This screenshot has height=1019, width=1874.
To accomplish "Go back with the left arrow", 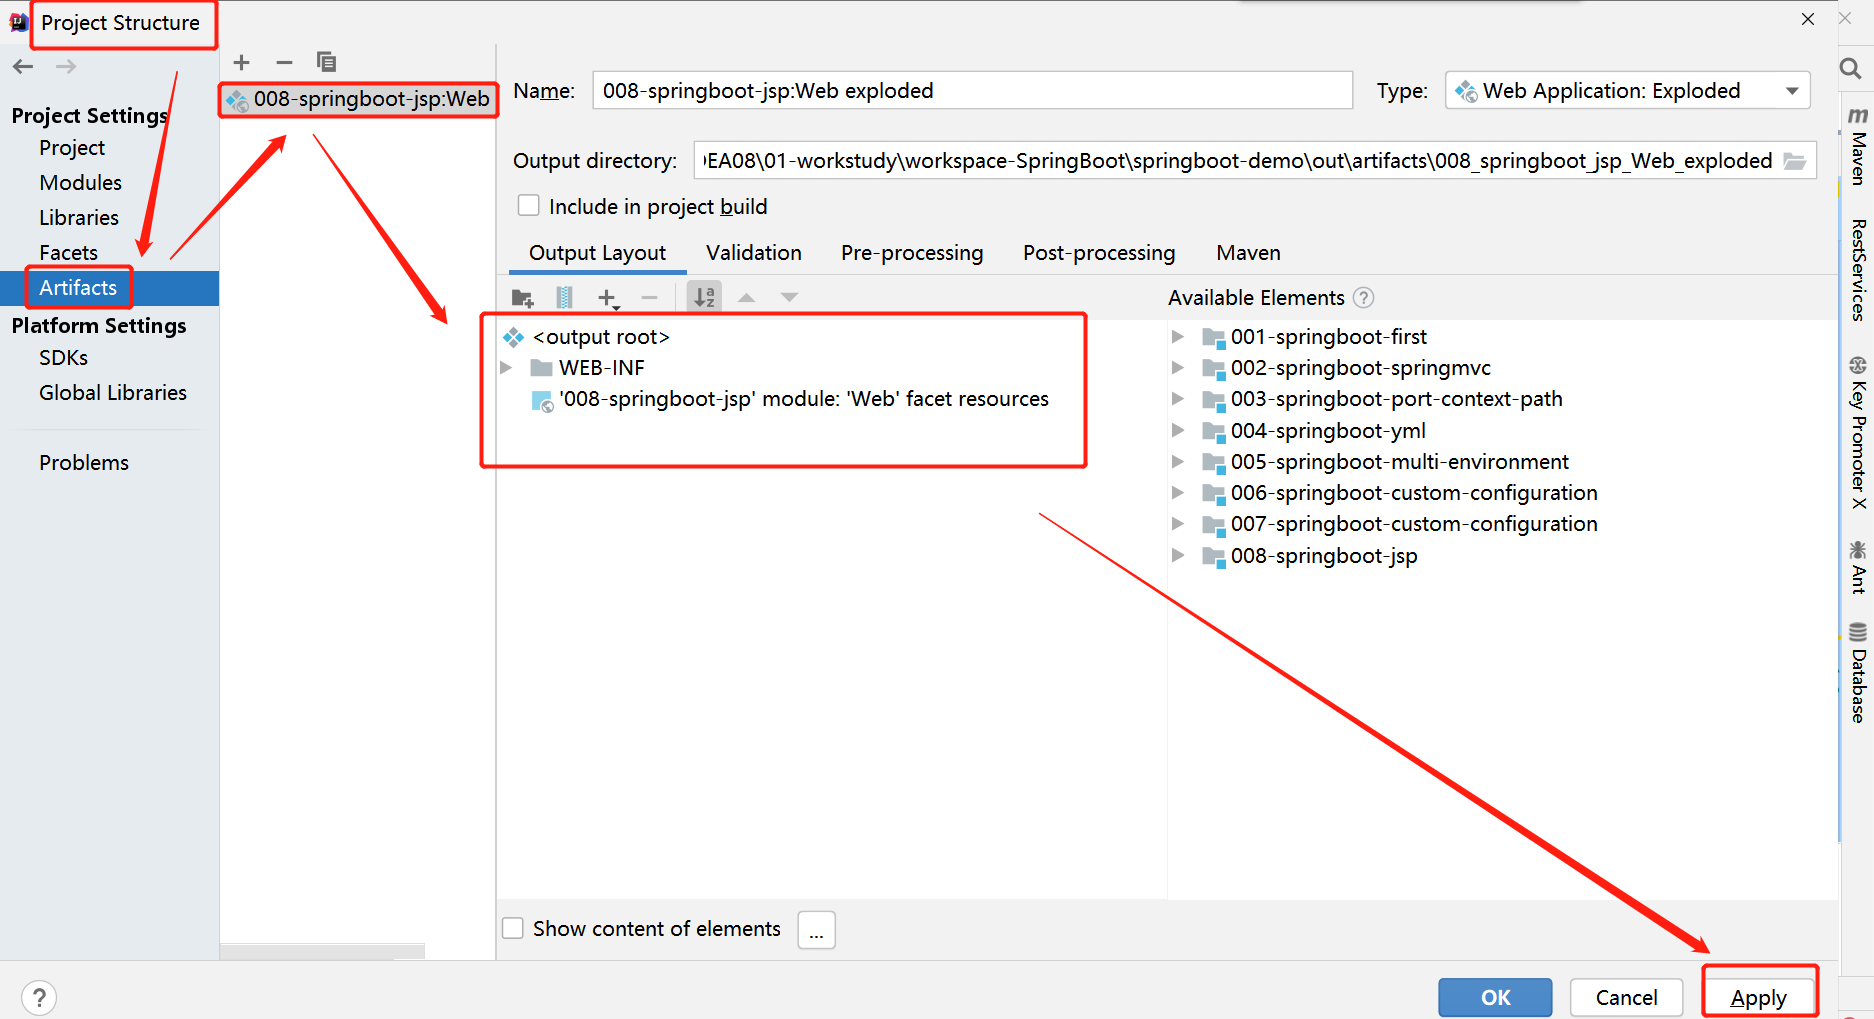I will click(23, 66).
